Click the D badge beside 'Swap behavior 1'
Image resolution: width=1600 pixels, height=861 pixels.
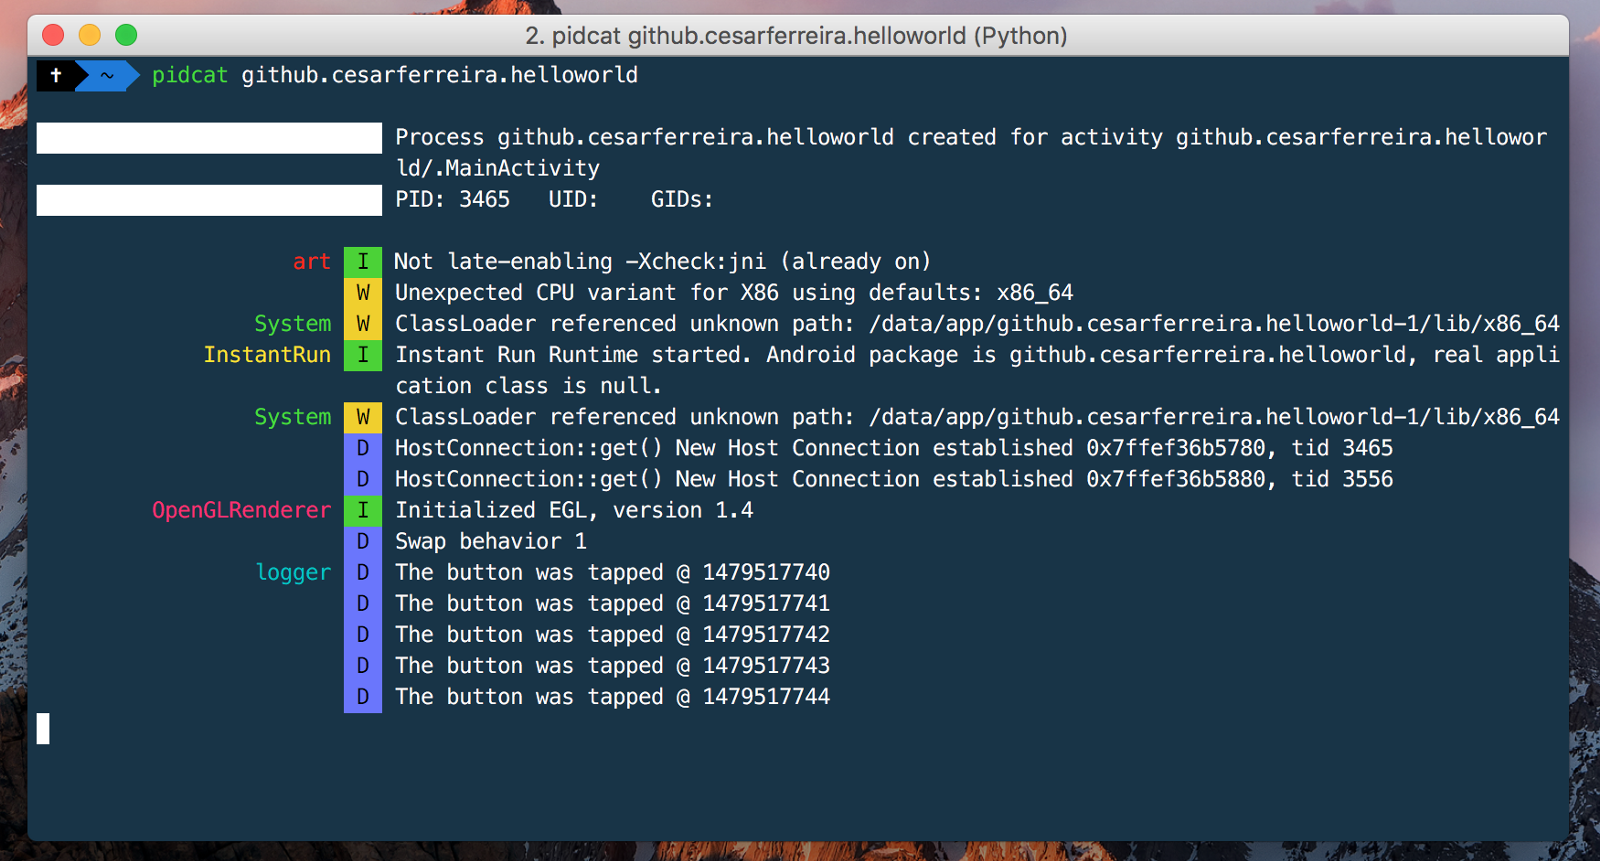(363, 541)
